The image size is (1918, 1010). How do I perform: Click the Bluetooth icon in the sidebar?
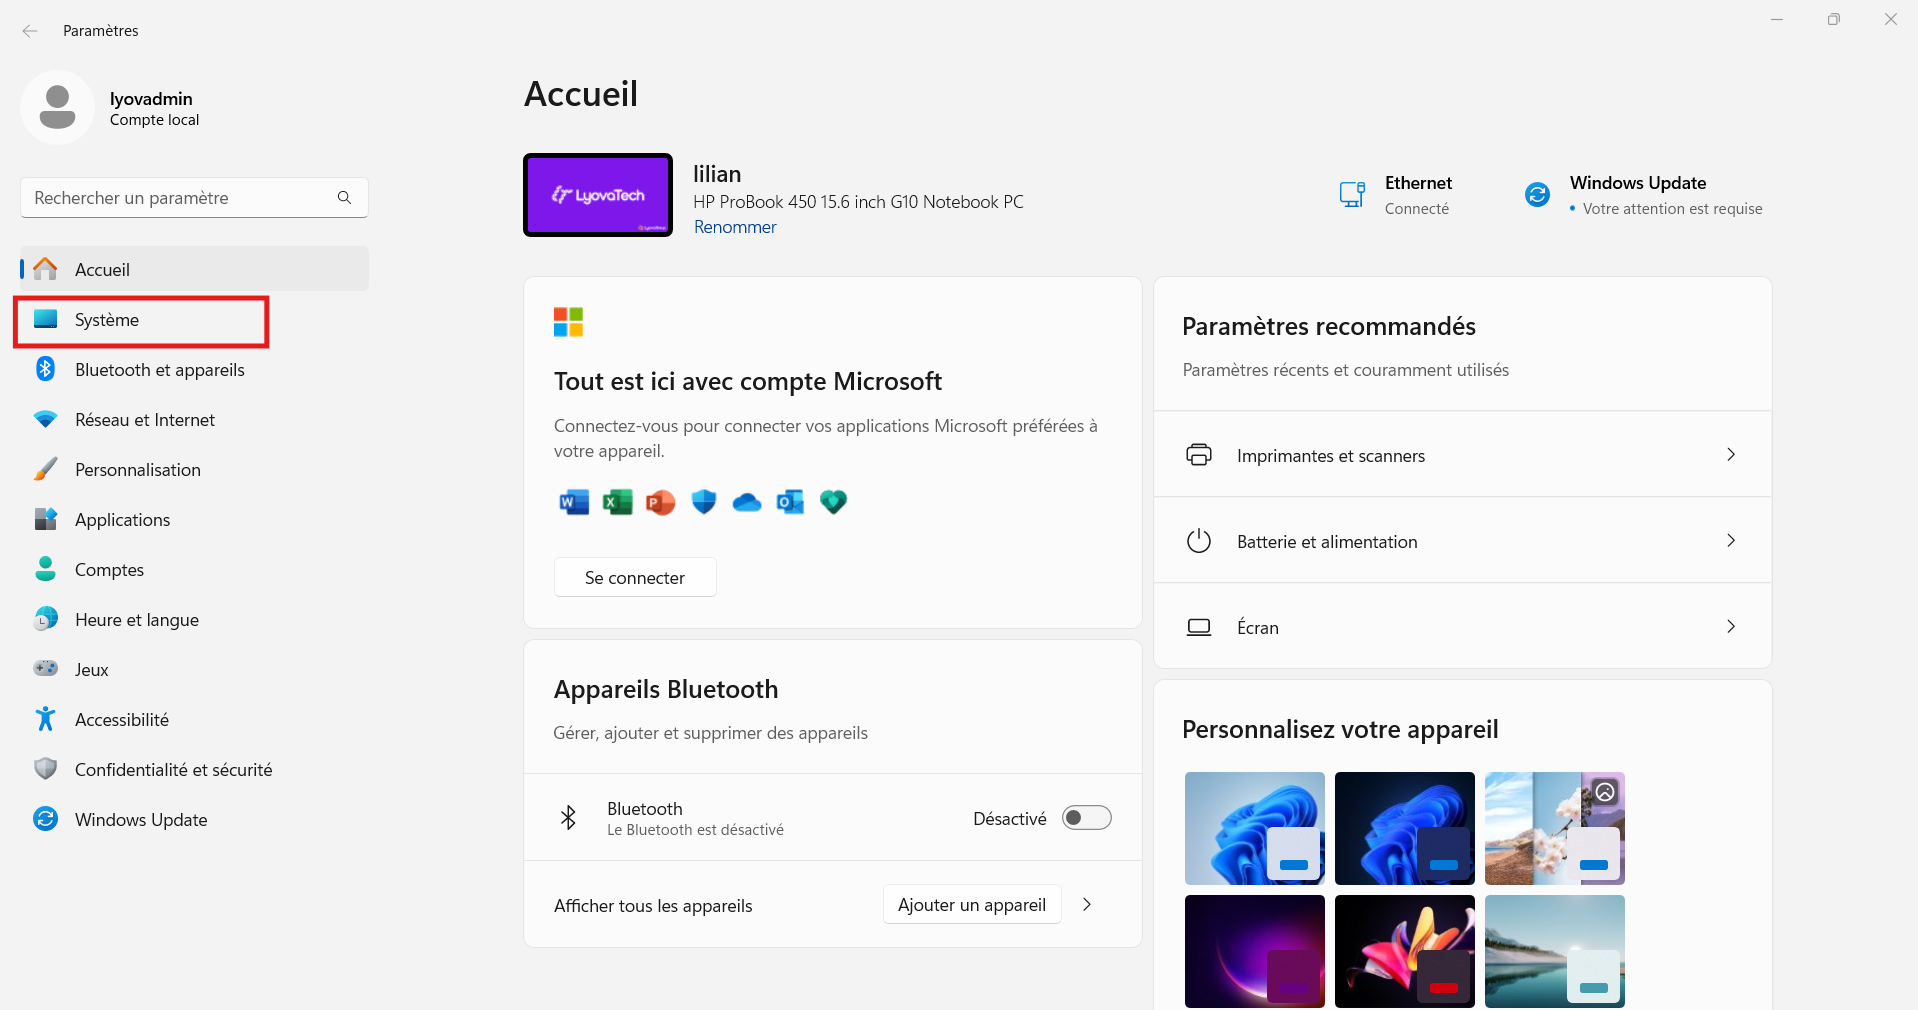[45, 369]
